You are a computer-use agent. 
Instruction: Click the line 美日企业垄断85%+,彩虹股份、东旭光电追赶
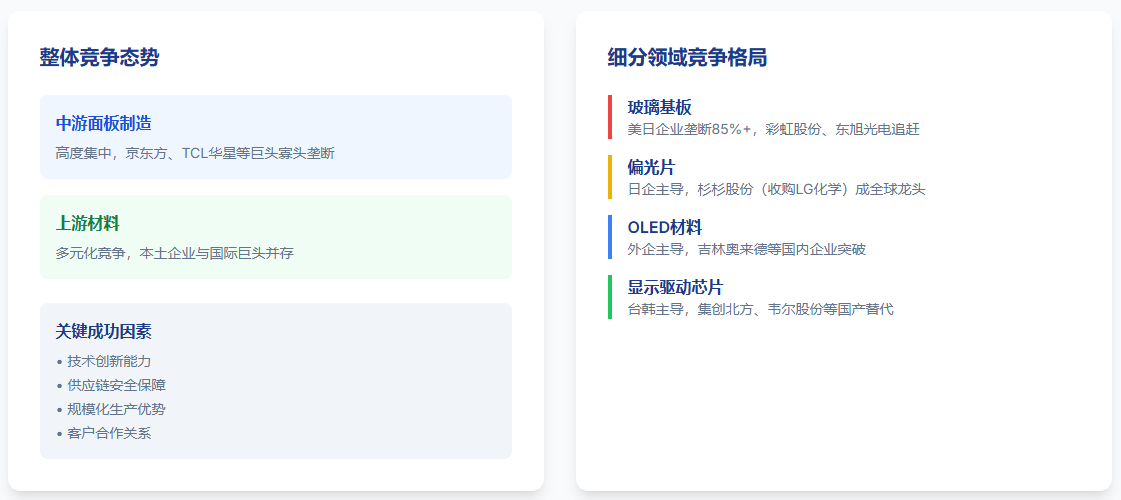tap(774, 129)
